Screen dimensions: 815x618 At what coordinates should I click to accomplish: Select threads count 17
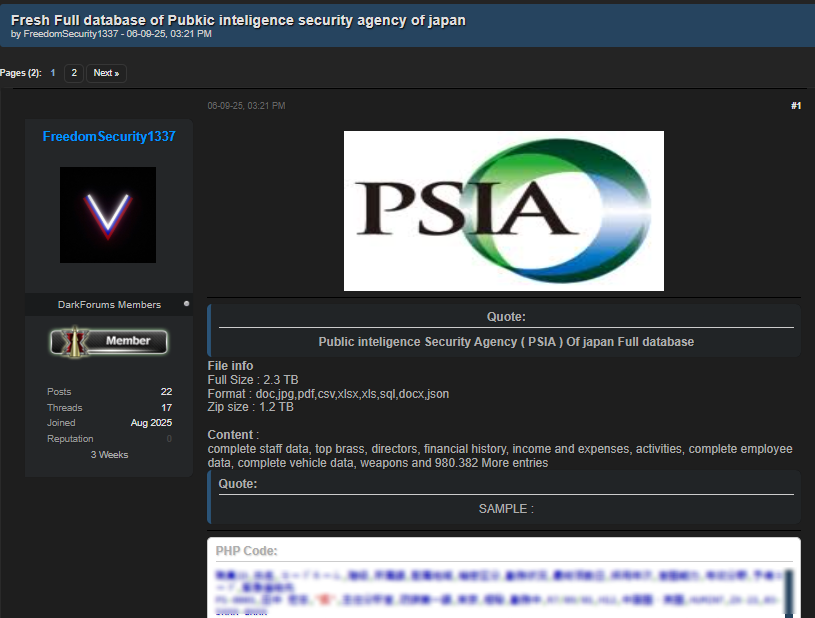(166, 407)
